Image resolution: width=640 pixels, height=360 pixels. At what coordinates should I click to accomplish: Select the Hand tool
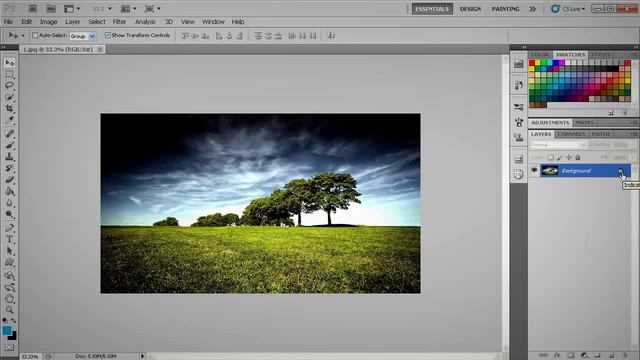coord(9,299)
